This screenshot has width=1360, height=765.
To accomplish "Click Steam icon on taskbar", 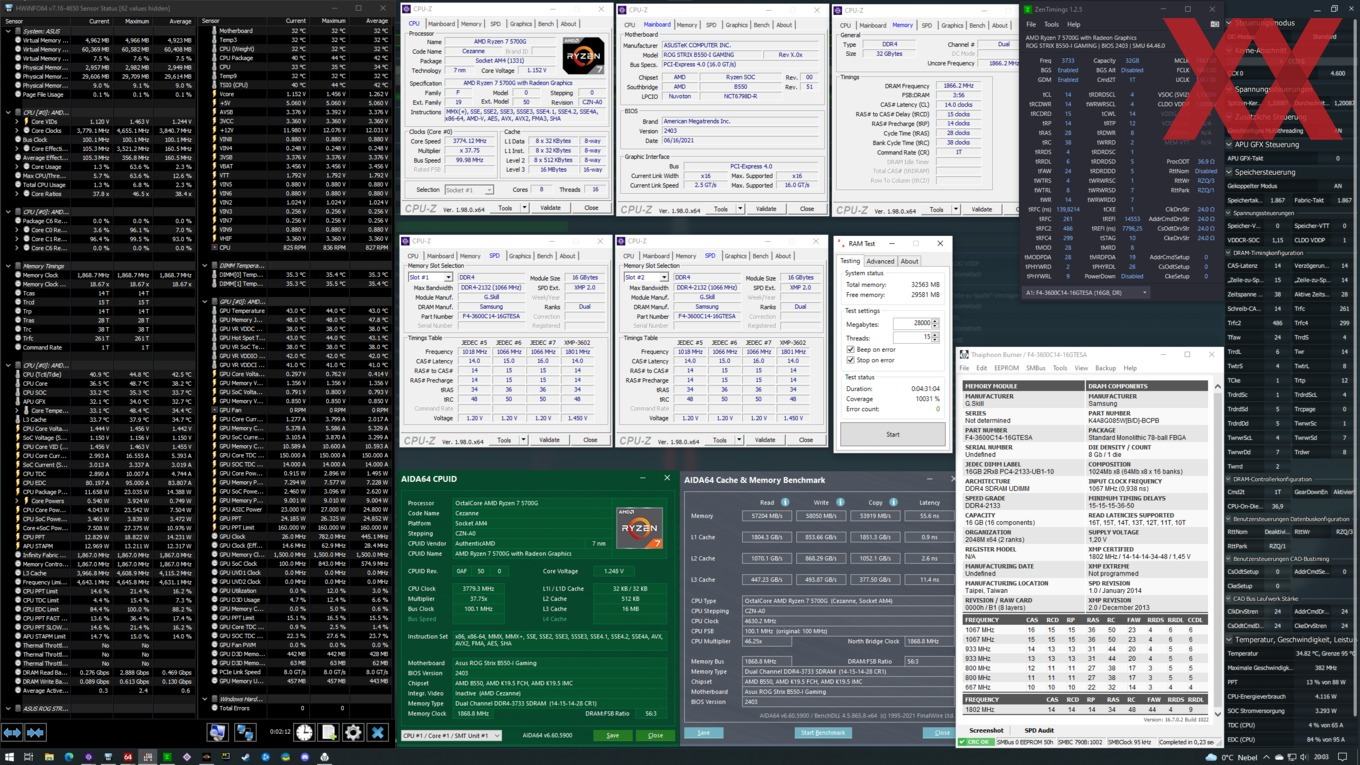I will 246,757.
